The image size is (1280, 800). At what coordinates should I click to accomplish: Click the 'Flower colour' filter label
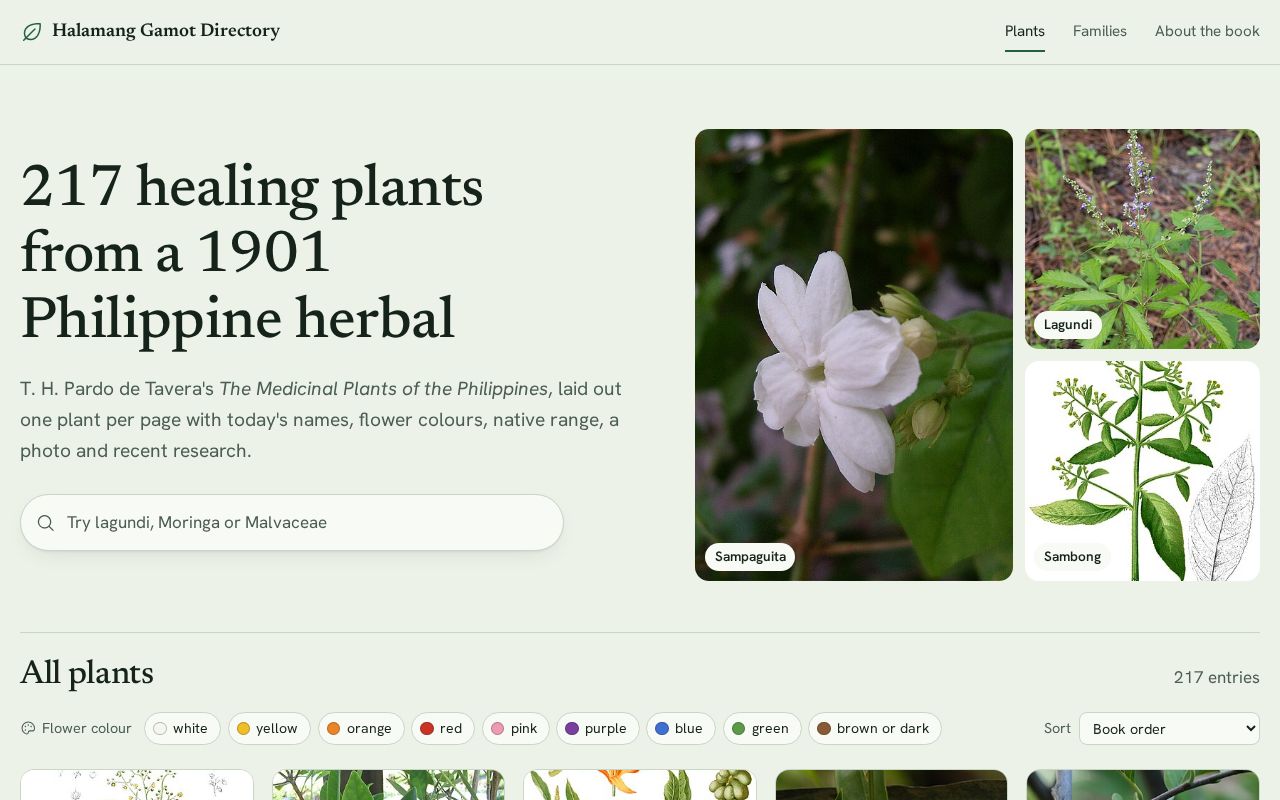click(x=87, y=729)
